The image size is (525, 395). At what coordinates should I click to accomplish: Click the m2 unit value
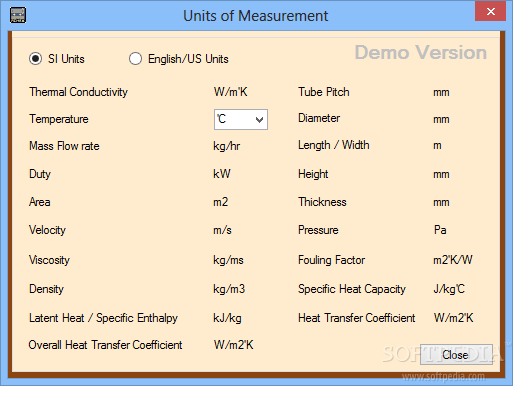pyautogui.click(x=221, y=202)
